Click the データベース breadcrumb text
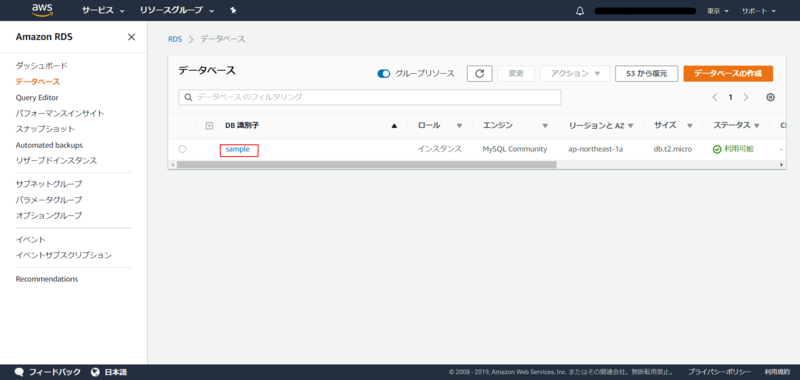Screen dimensions: 800x380 click(223, 39)
